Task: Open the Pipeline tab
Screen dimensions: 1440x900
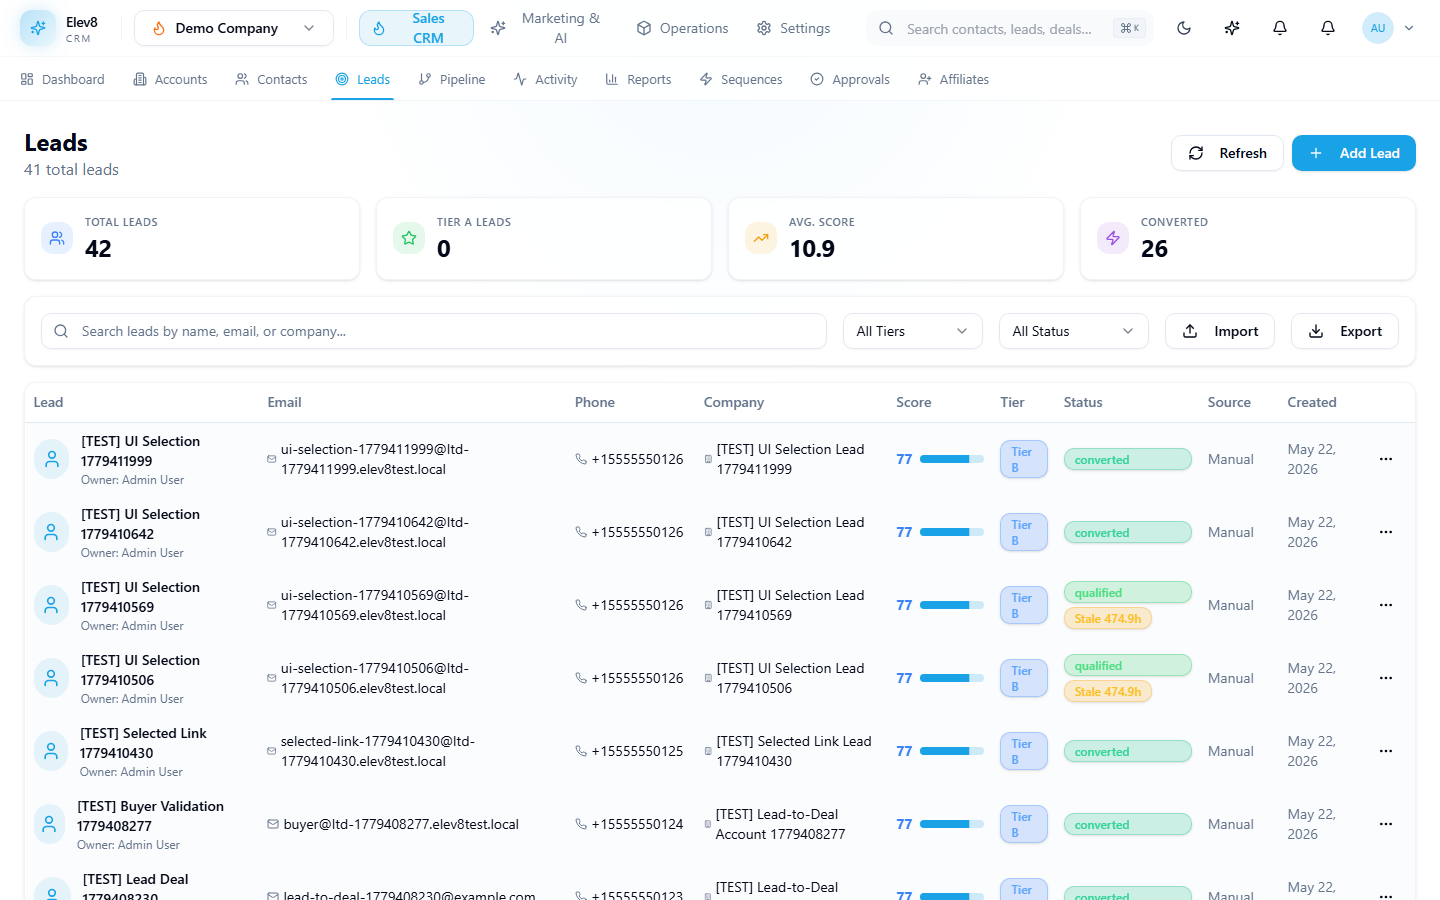Action: point(452,79)
